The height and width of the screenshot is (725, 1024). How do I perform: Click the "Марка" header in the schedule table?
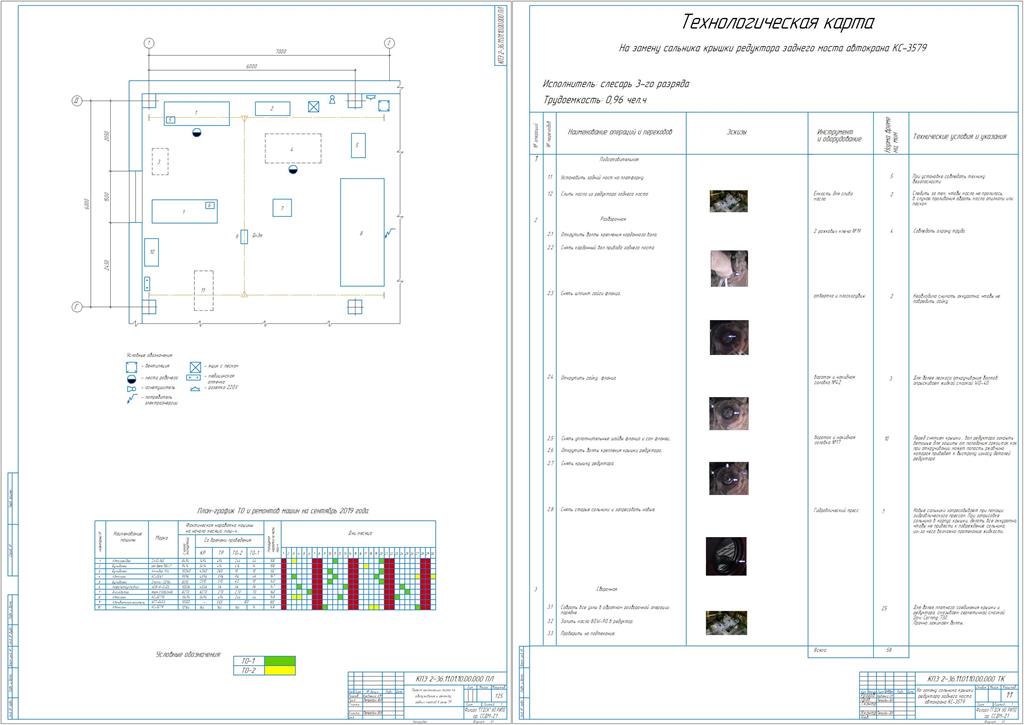162,538
